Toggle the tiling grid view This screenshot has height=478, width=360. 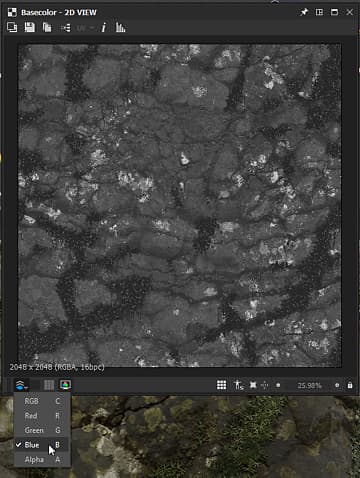pos(222,385)
